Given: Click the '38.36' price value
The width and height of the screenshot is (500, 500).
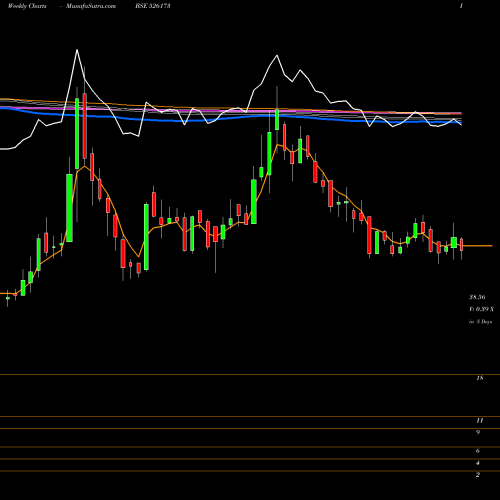Looking at the screenshot, I should point(477,297).
